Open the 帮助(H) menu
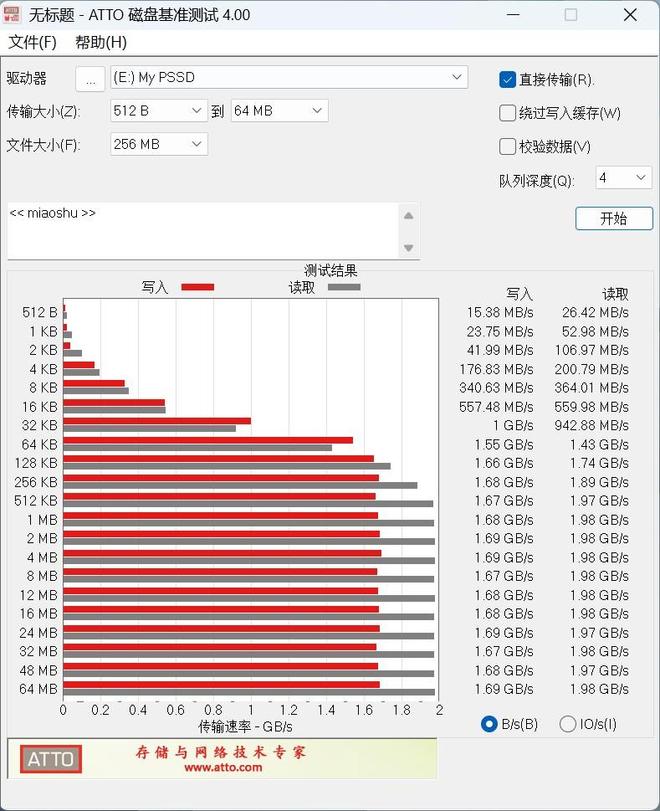Viewport: 660px width, 811px height. click(x=101, y=42)
